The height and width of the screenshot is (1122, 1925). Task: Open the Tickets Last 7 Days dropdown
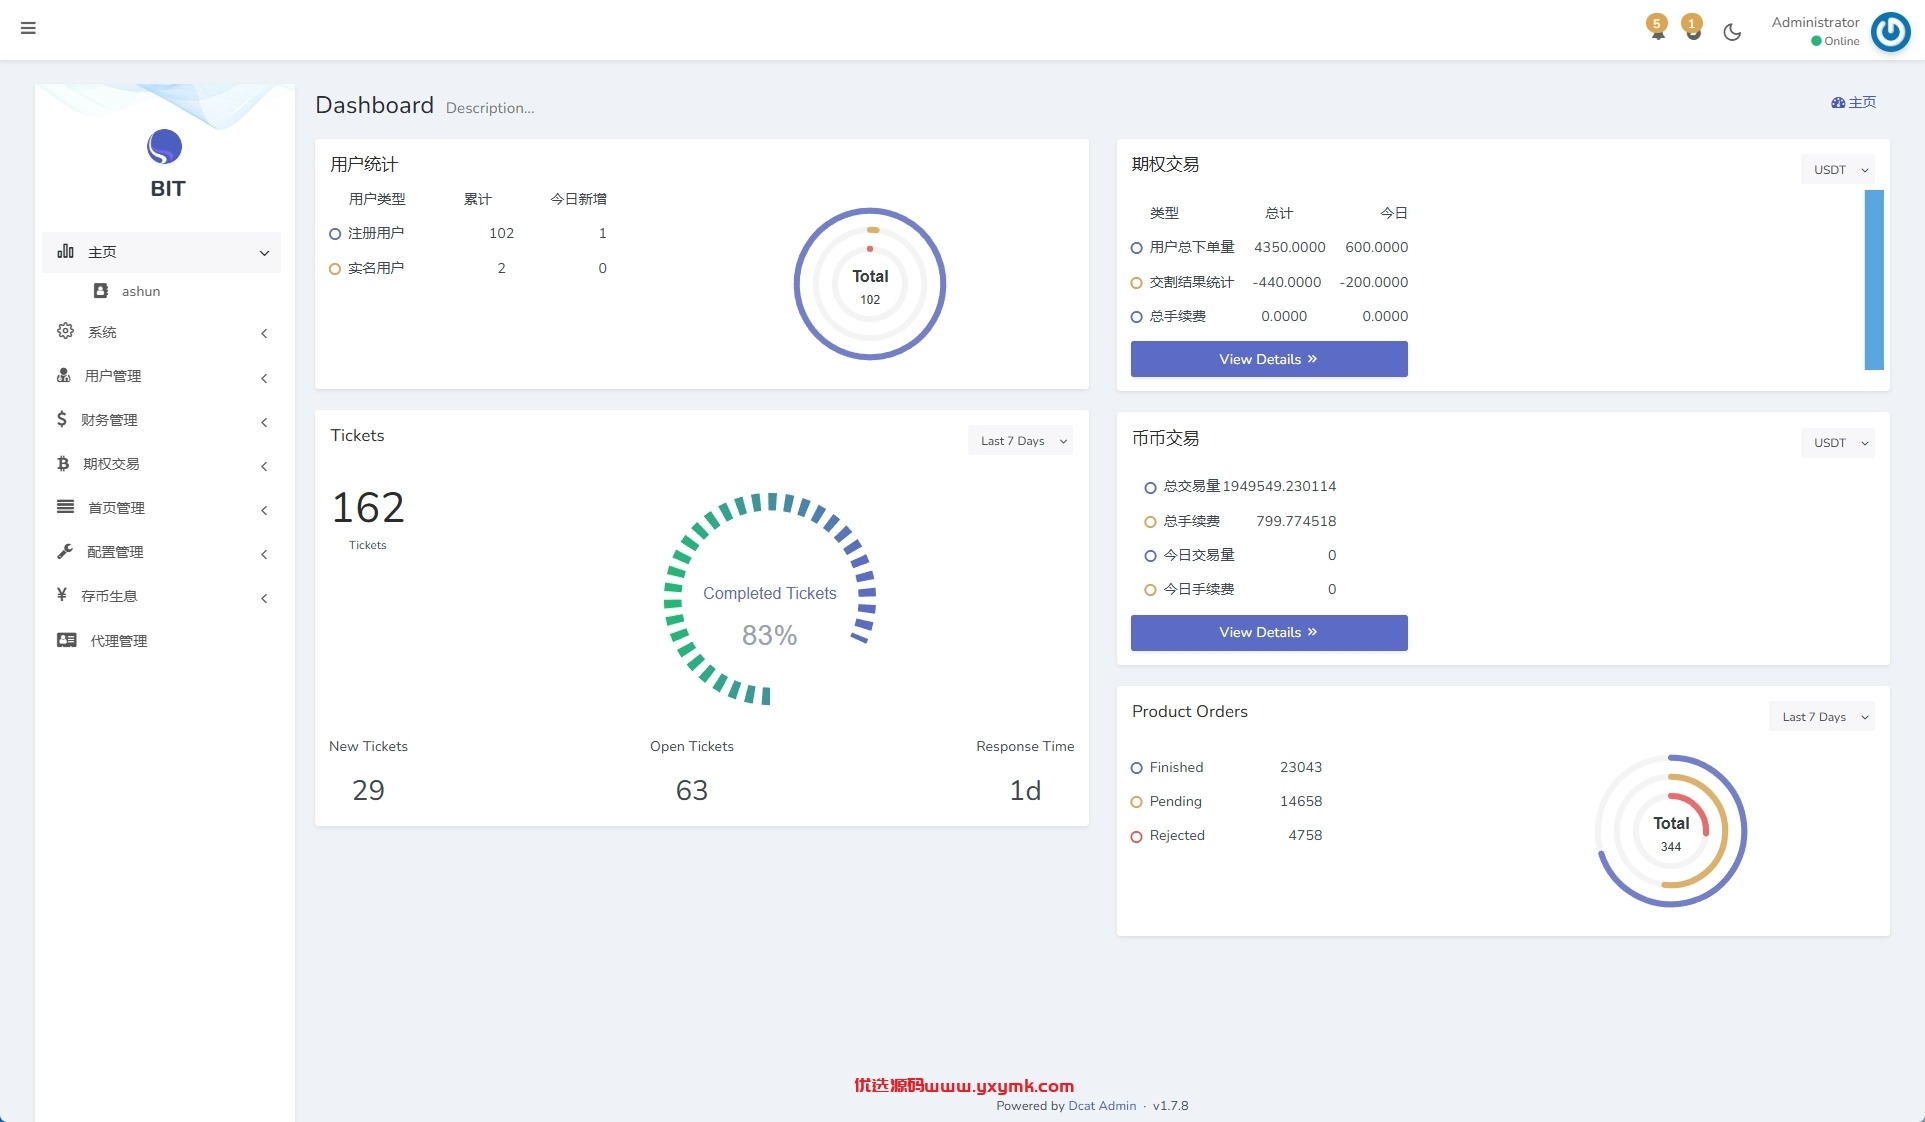tap(1020, 441)
